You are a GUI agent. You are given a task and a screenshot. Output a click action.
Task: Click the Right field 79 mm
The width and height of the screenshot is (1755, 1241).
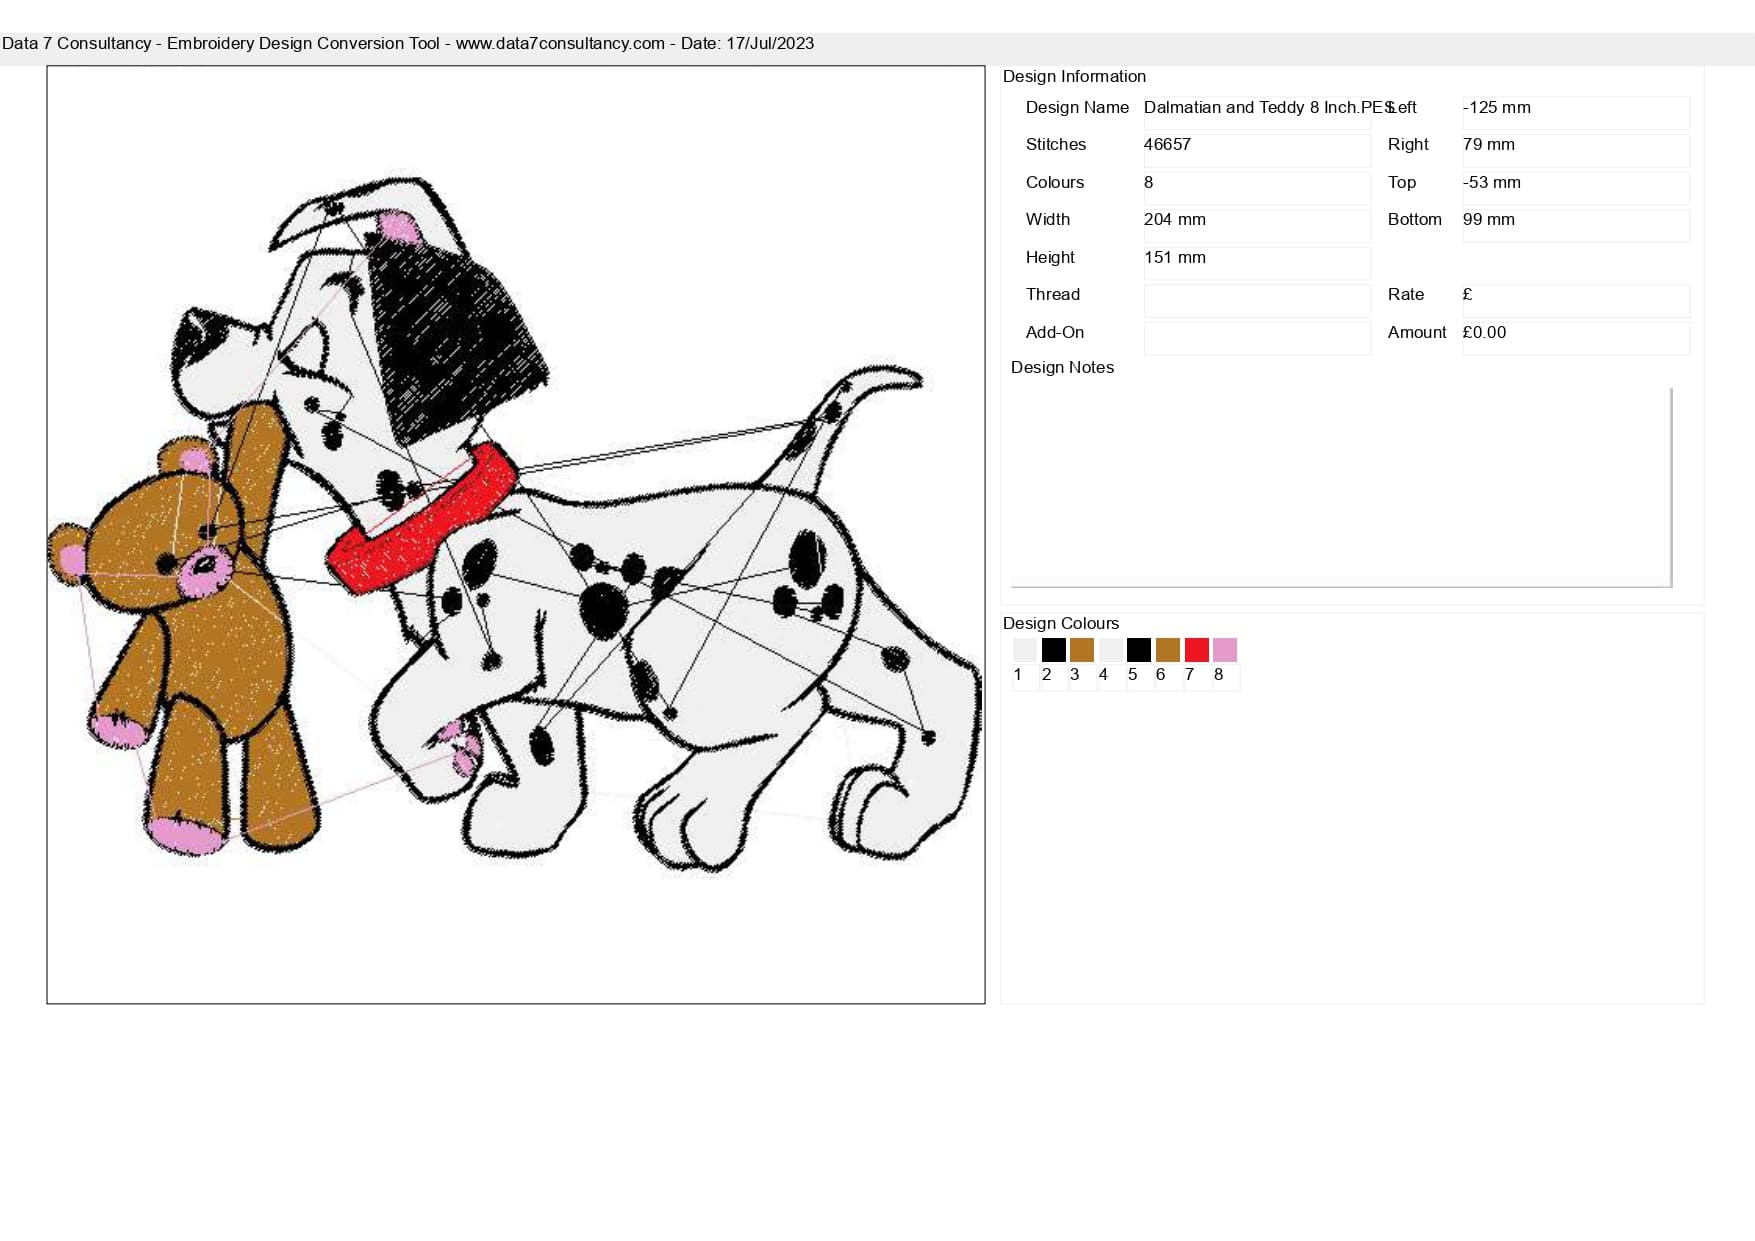click(1576, 151)
